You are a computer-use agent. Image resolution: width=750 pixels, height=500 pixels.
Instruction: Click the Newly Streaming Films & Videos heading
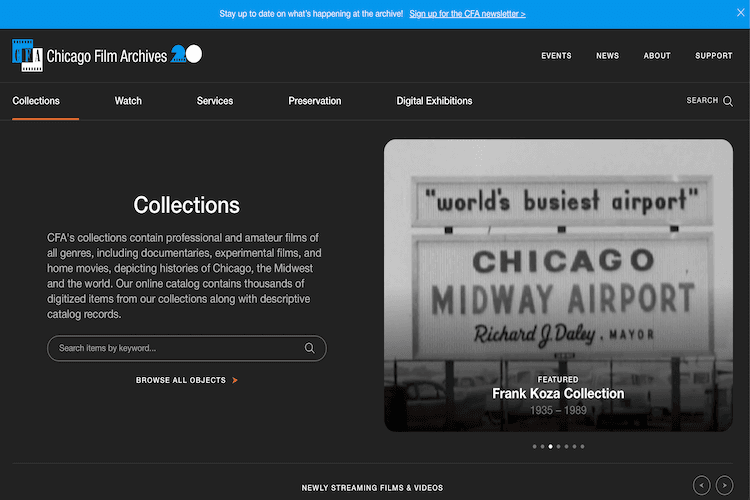coord(372,488)
